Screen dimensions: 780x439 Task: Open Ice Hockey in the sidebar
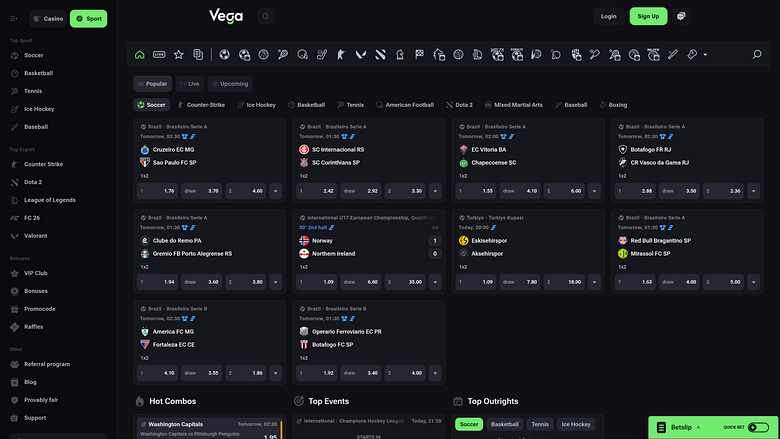pos(39,109)
